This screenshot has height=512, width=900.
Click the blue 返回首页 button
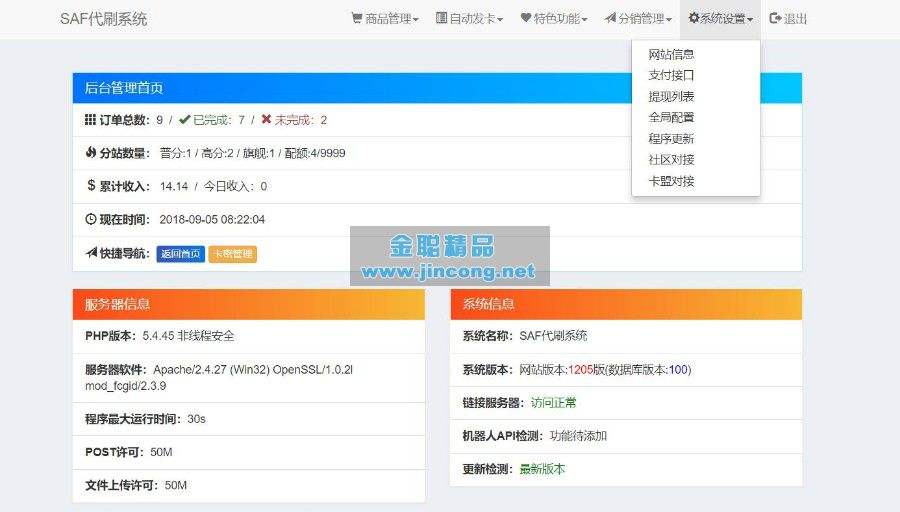[181, 254]
